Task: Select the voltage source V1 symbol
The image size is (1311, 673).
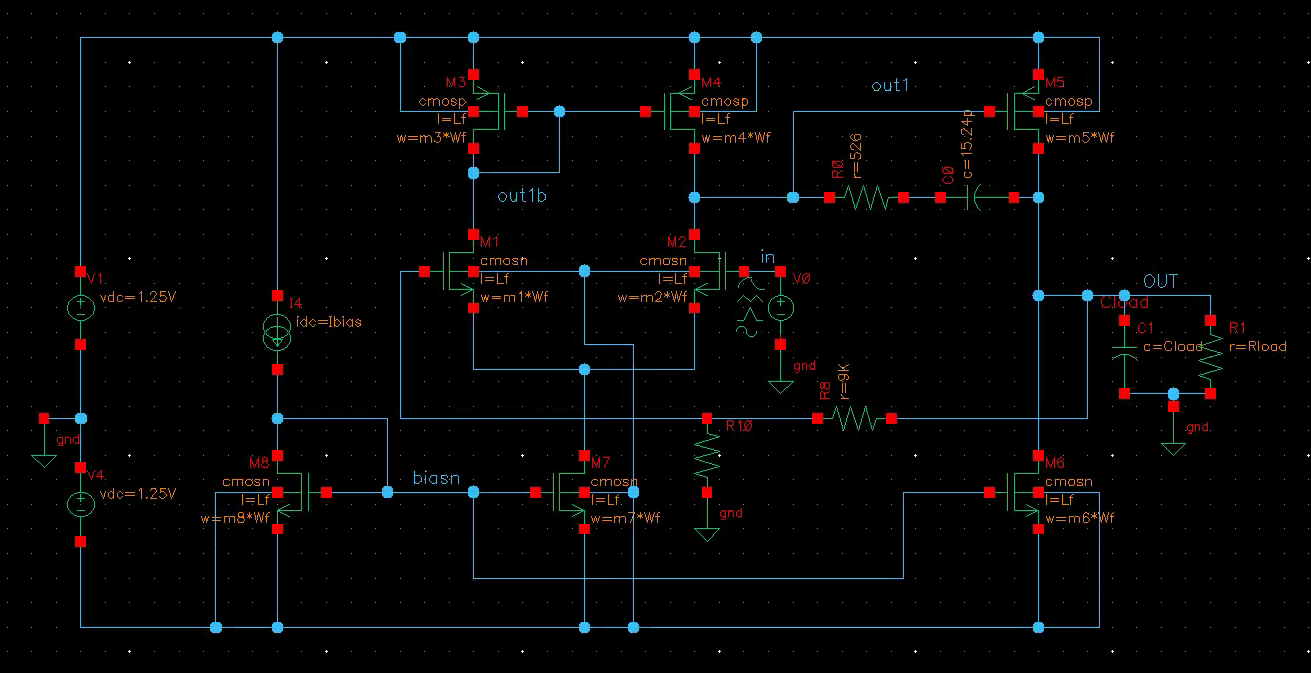Action: (79, 307)
